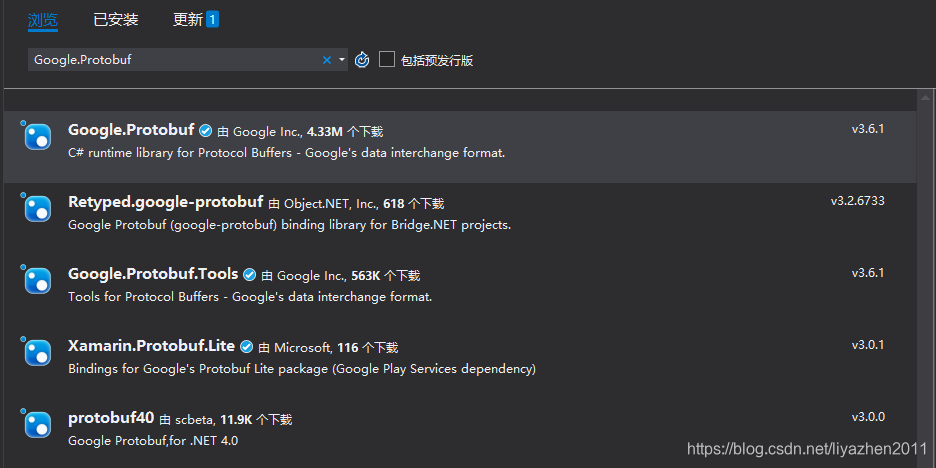Click the Bridge.NET binding library description
This screenshot has width=936, height=468.
290,225
